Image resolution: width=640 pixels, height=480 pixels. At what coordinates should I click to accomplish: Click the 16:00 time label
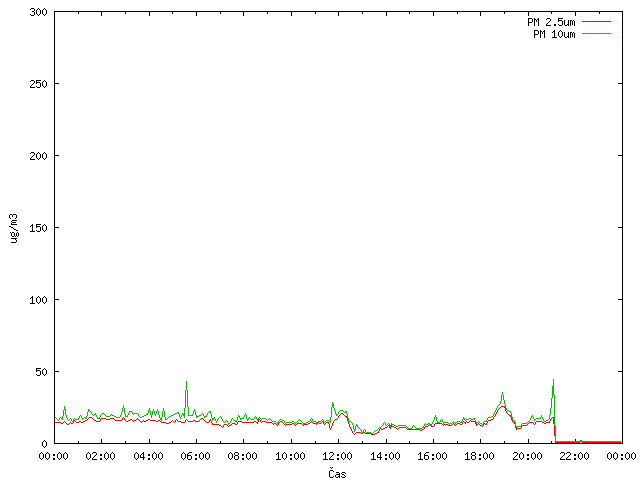[432, 456]
